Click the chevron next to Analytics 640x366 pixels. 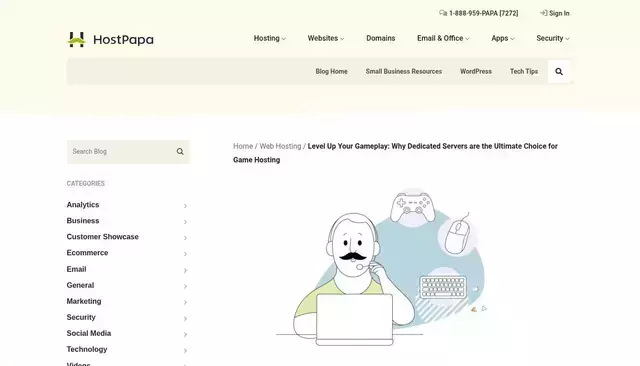185,206
